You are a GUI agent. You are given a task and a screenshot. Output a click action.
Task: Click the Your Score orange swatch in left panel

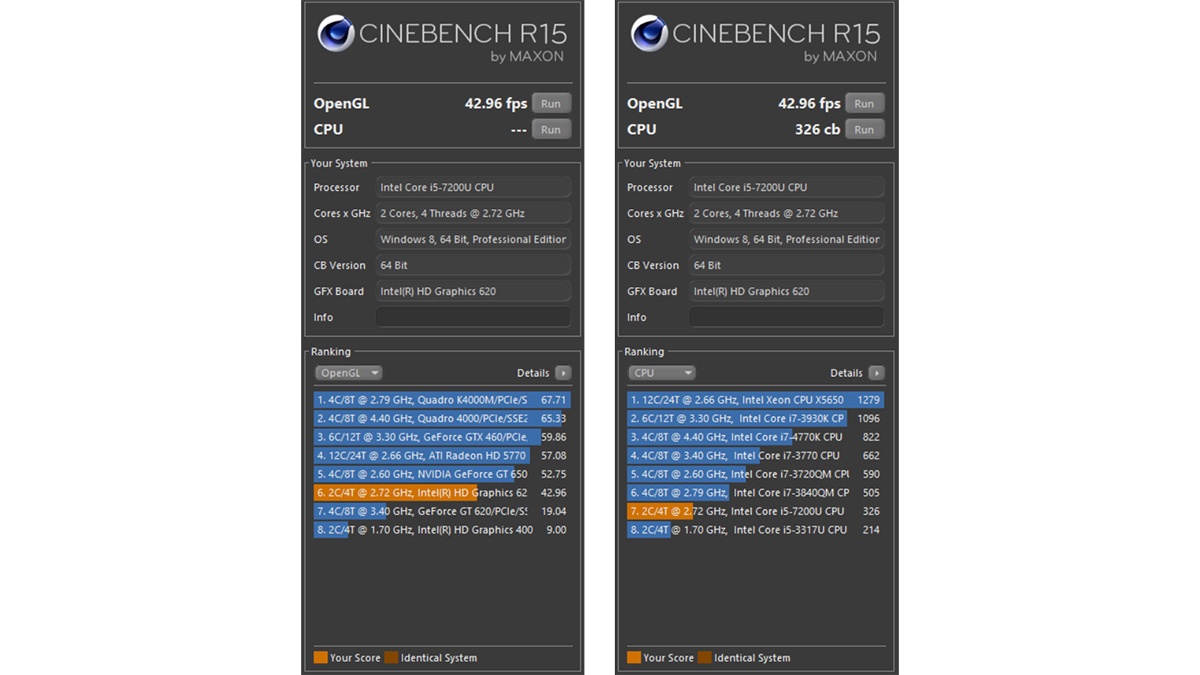[x=320, y=658]
